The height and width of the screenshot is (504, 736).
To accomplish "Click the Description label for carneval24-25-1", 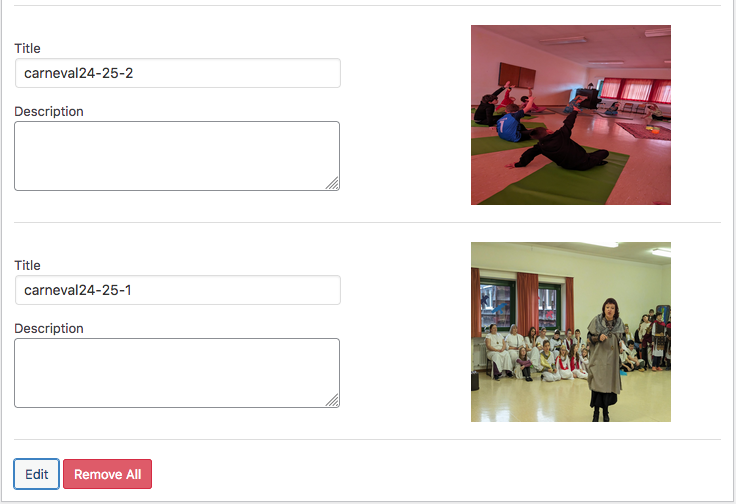I will 49,328.
